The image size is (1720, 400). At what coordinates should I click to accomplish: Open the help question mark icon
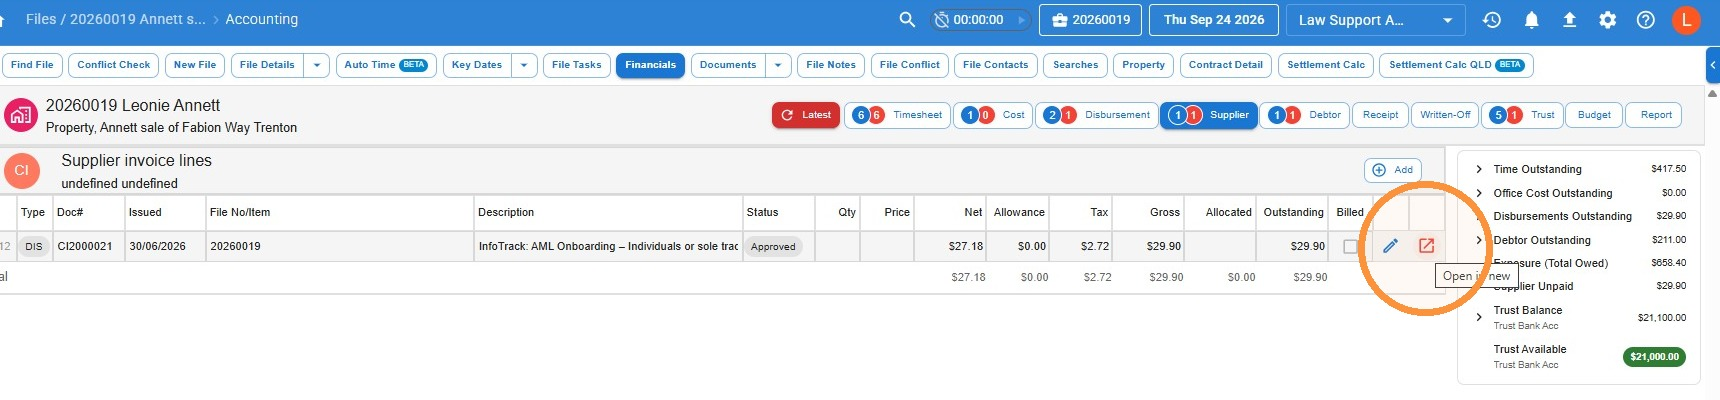click(1645, 20)
